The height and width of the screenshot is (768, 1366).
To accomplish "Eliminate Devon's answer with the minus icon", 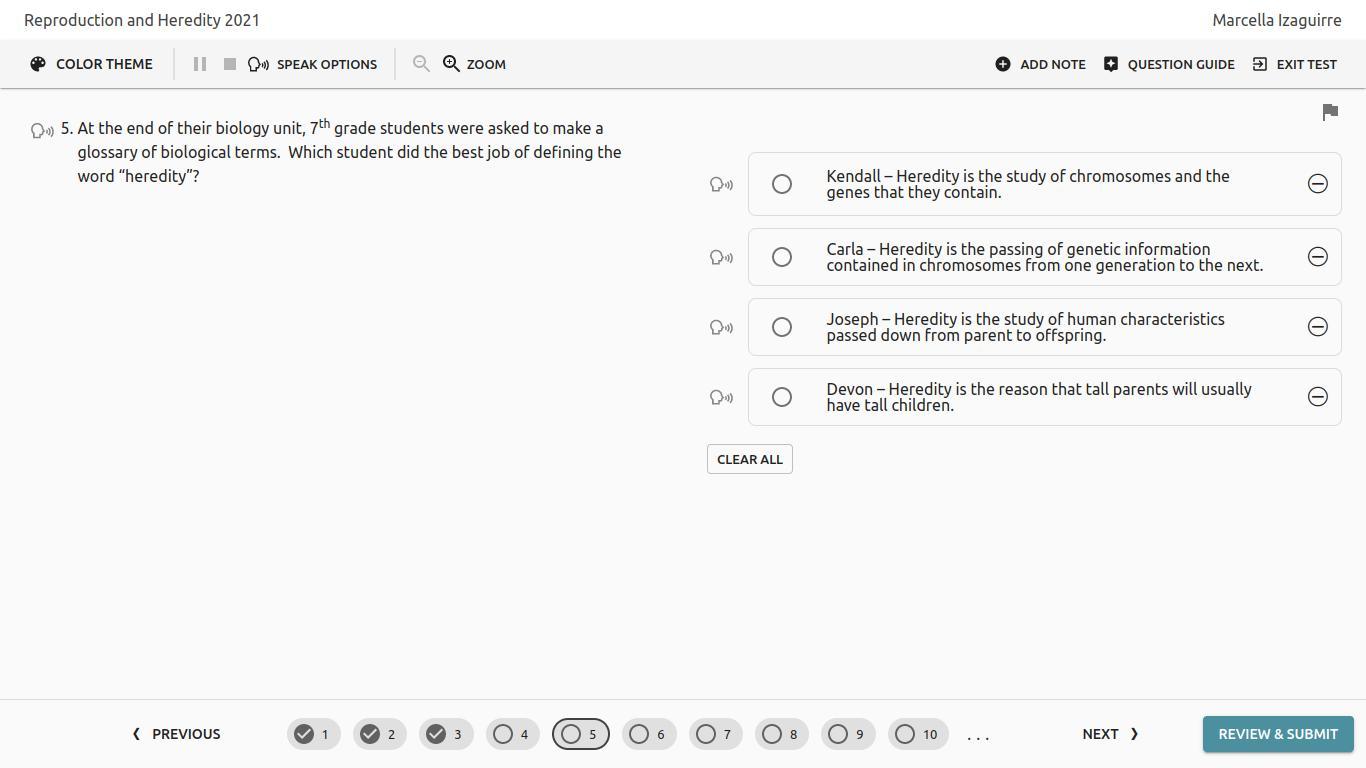I will (x=1318, y=397).
